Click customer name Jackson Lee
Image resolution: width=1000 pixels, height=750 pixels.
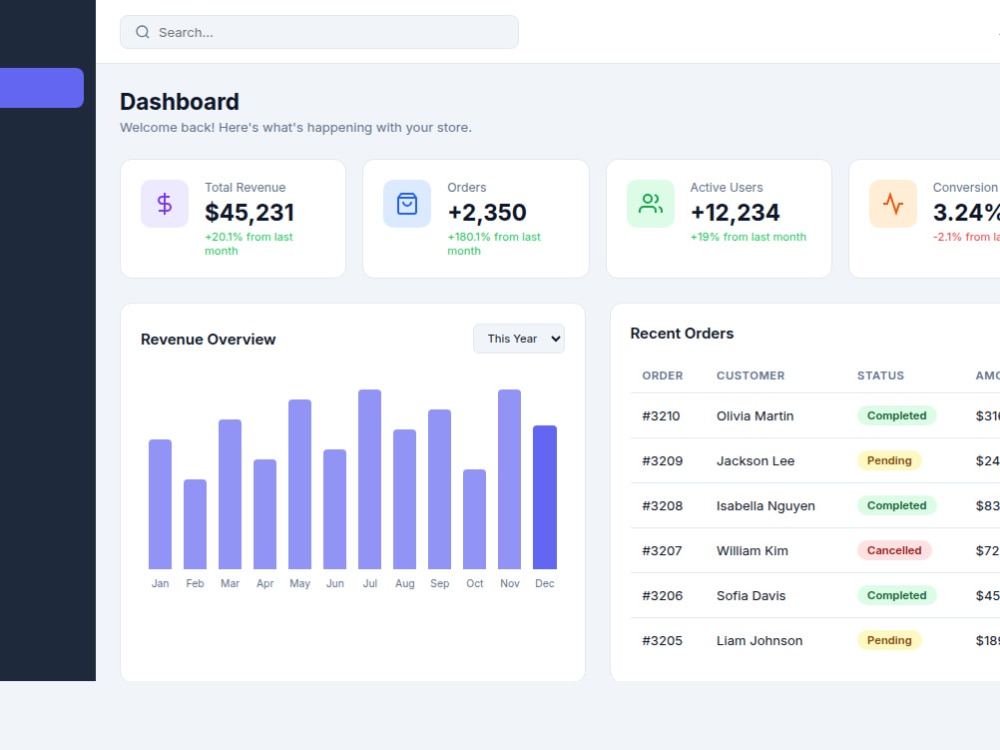tap(755, 460)
